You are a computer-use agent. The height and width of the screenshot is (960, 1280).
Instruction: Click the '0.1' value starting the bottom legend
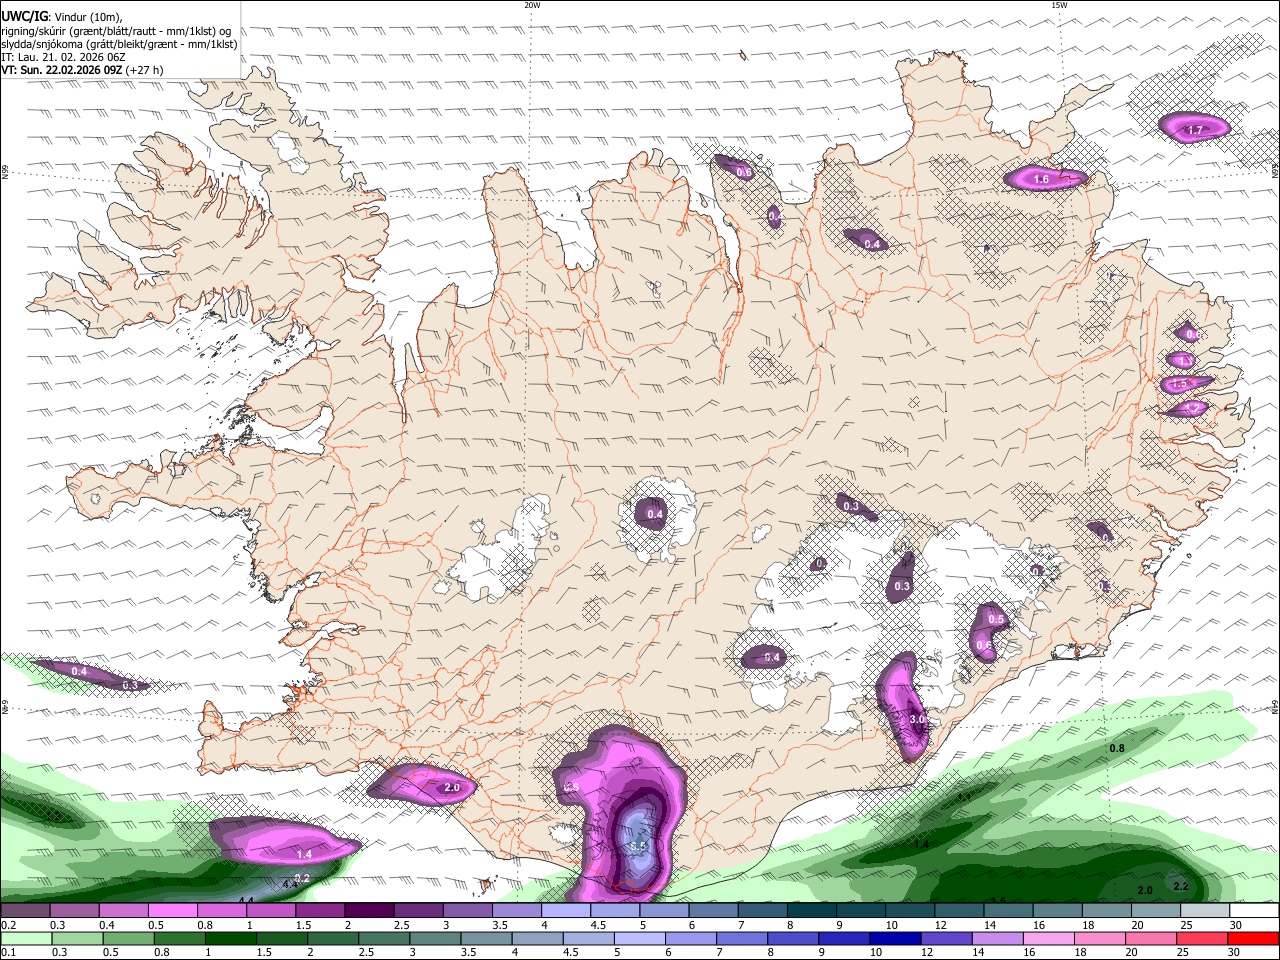click(x=9, y=952)
